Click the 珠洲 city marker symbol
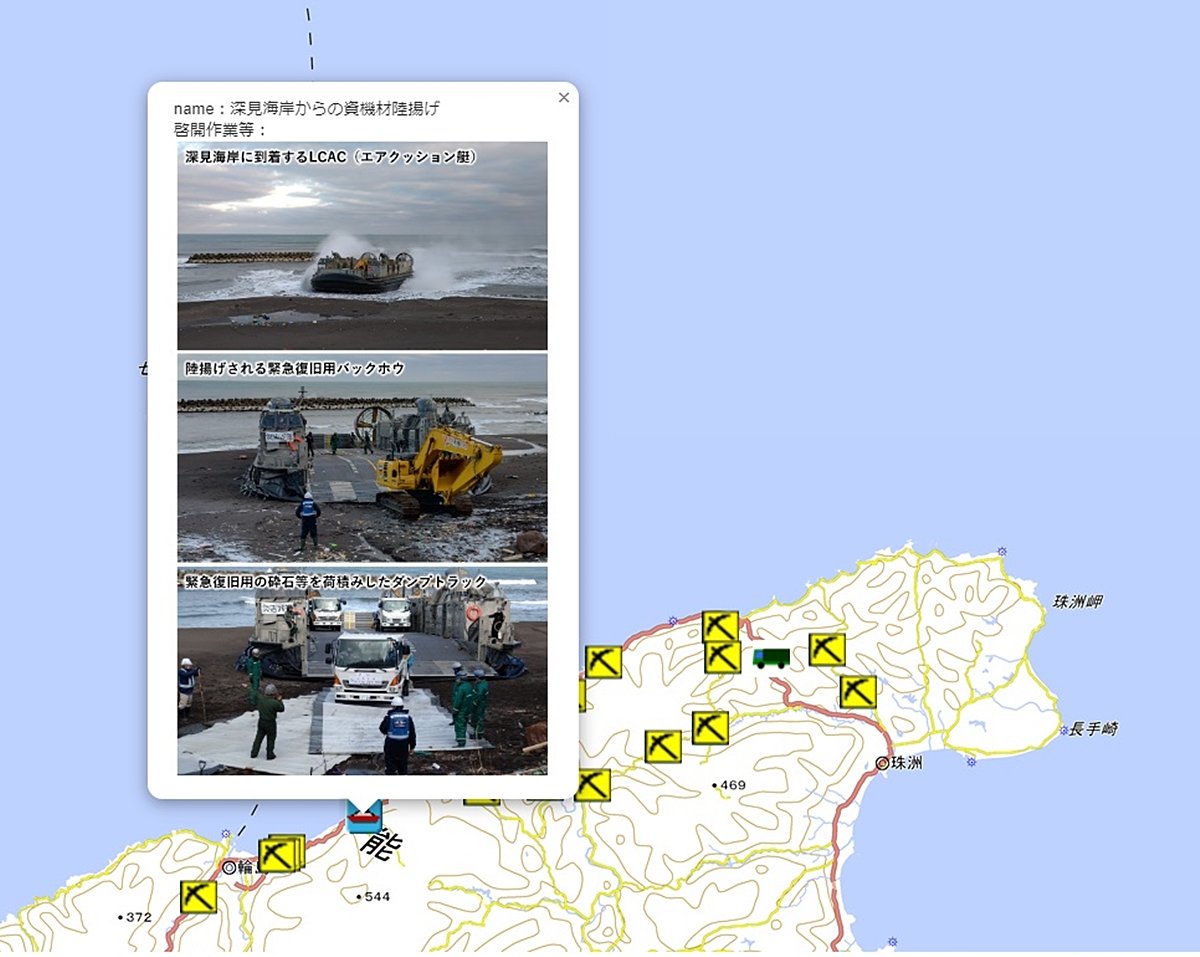The height and width of the screenshot is (957, 1200). coord(881,765)
